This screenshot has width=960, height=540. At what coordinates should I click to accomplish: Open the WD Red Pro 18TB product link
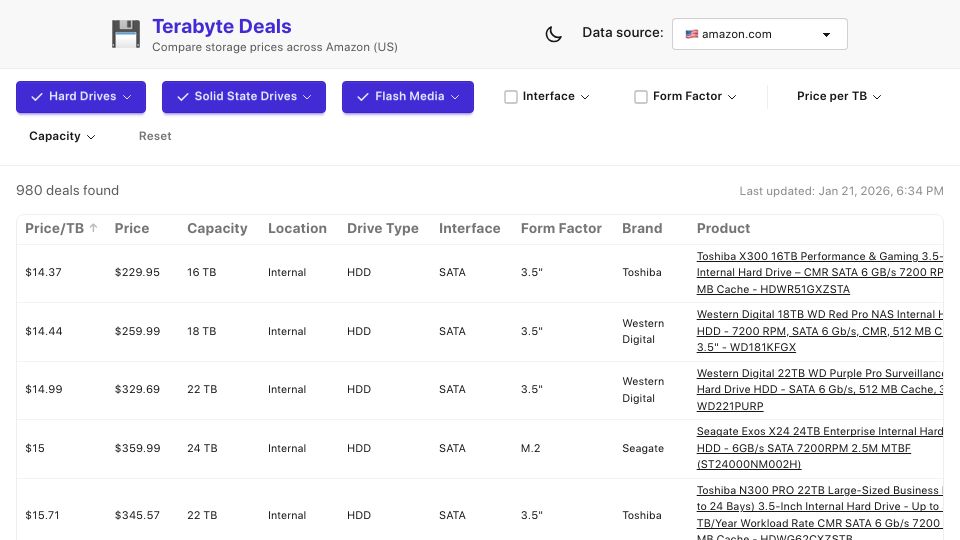[820, 331]
